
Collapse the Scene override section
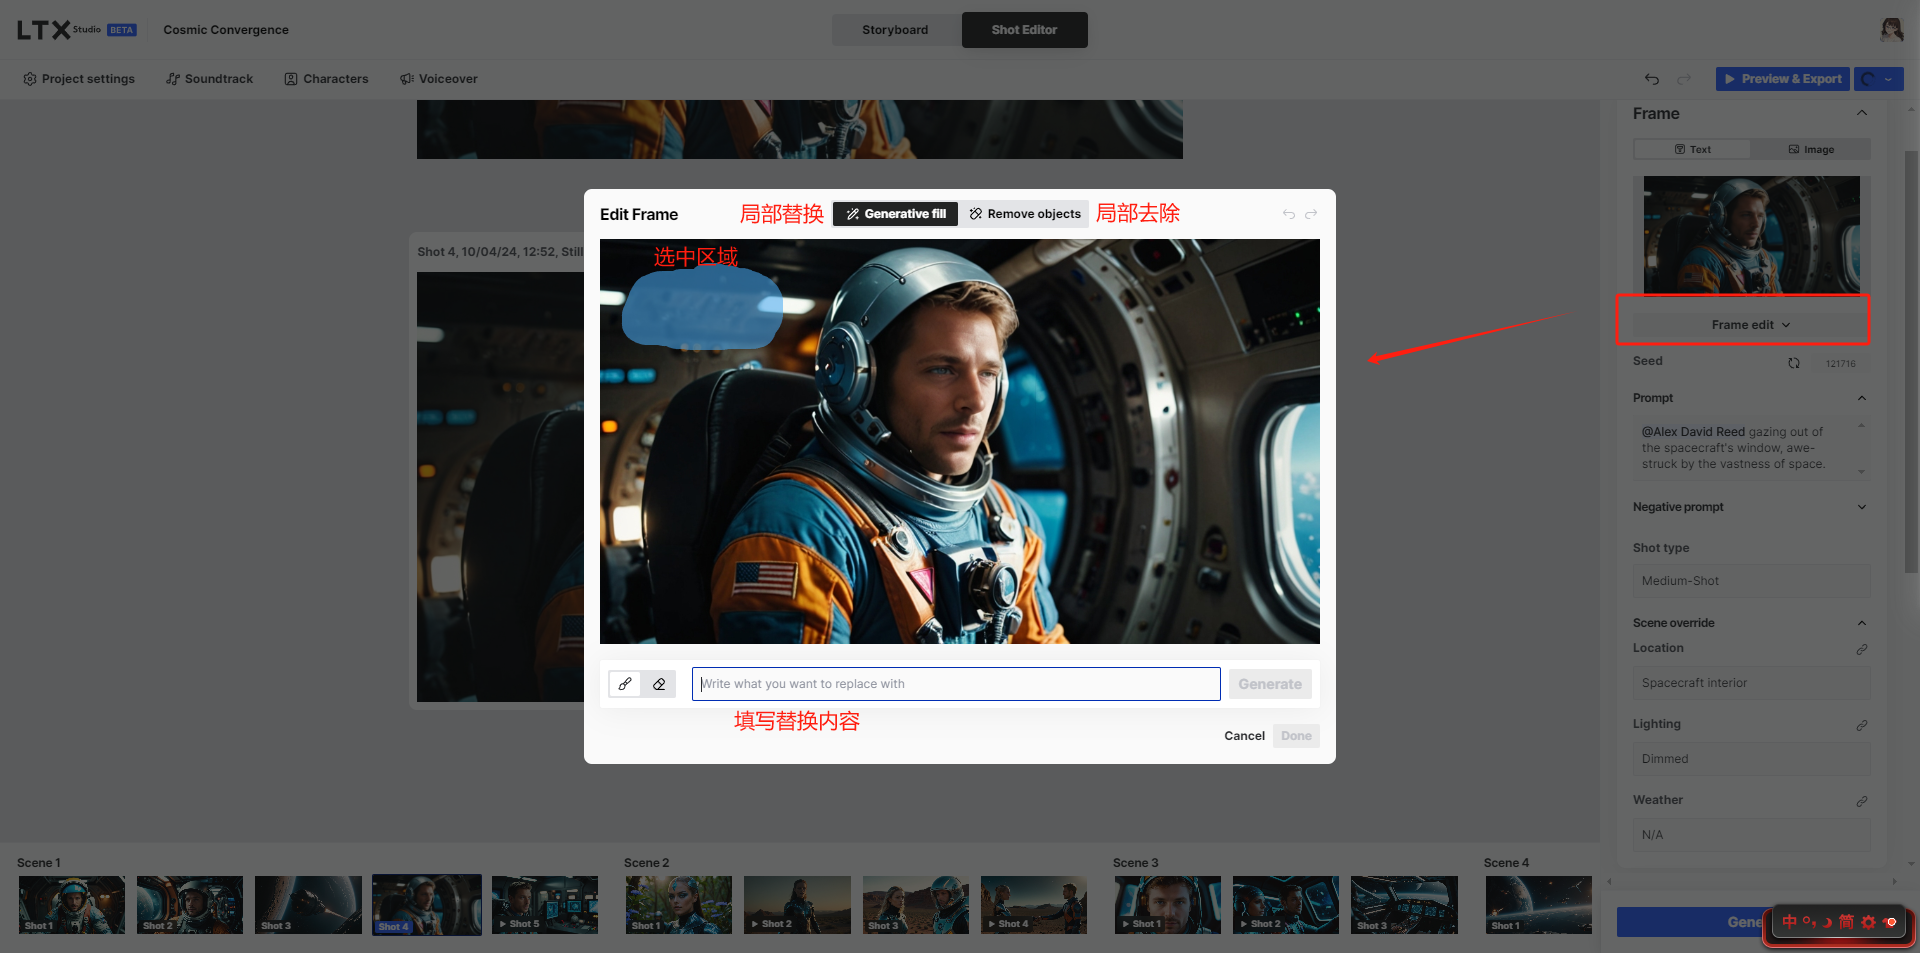(1862, 623)
